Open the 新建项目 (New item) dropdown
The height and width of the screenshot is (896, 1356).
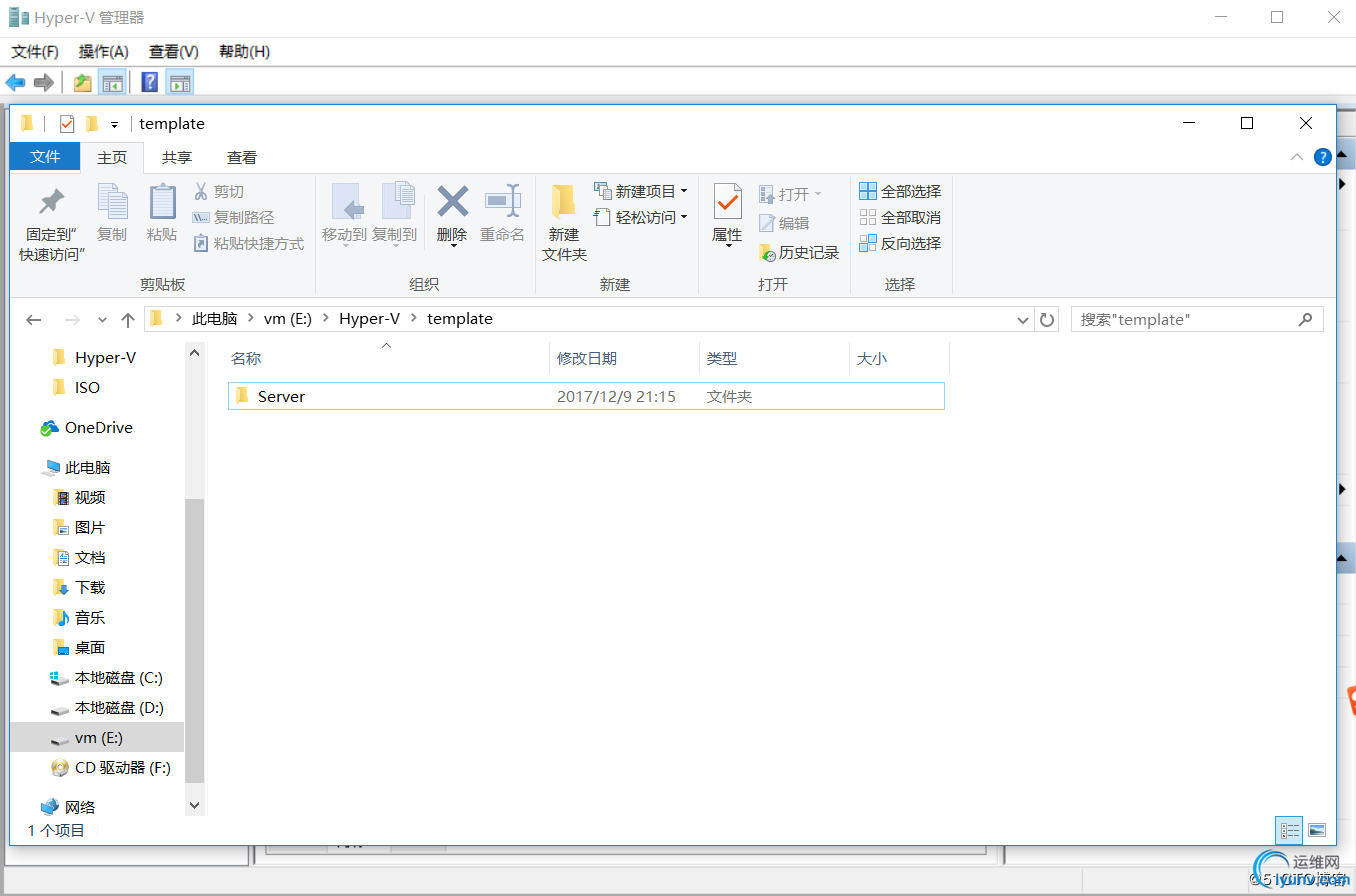tap(641, 191)
